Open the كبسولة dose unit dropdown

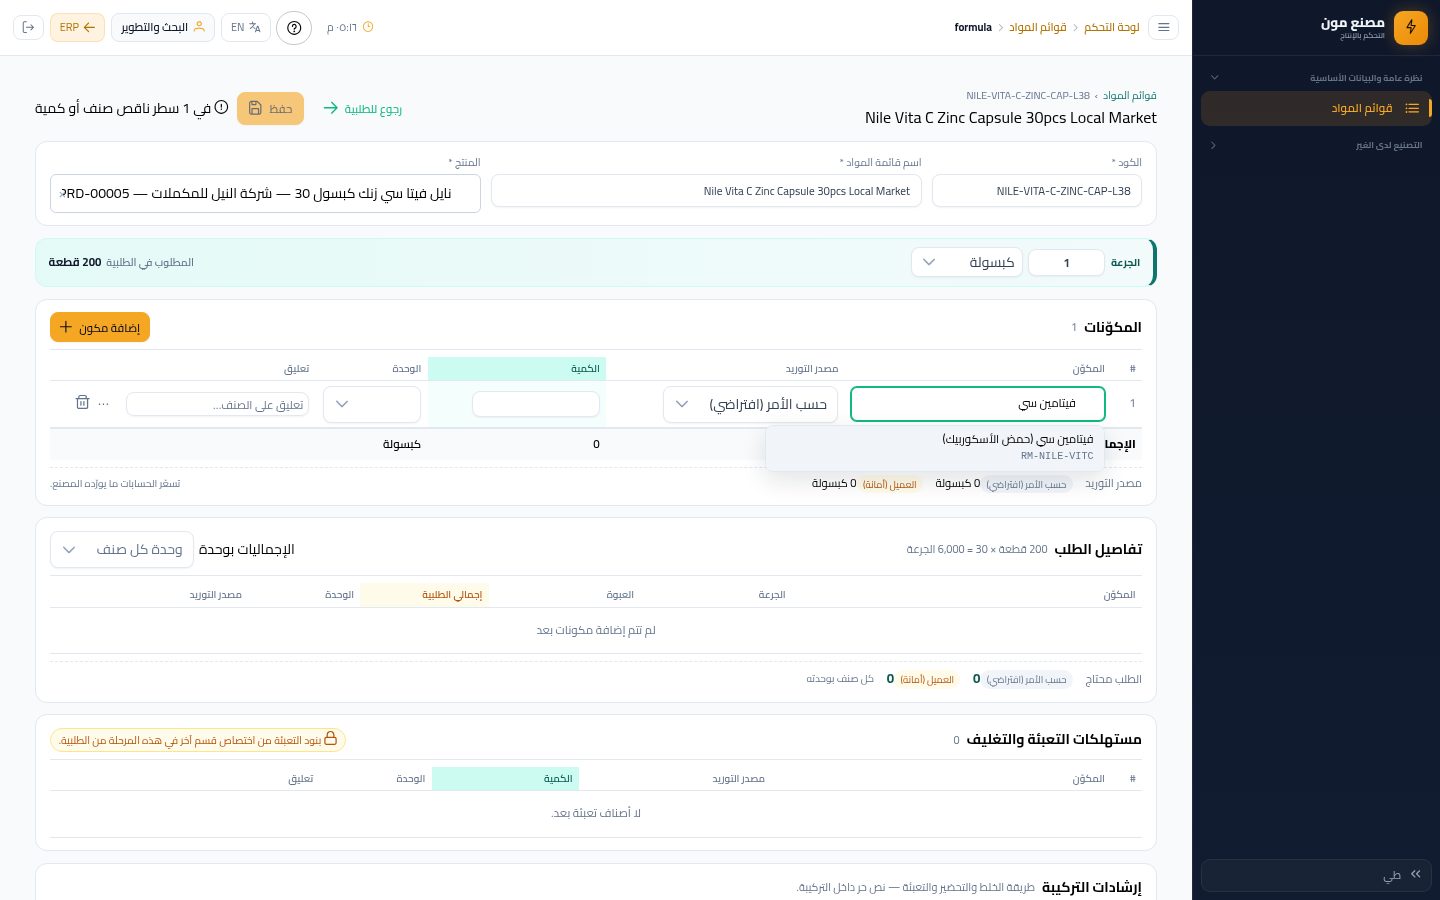point(967,262)
